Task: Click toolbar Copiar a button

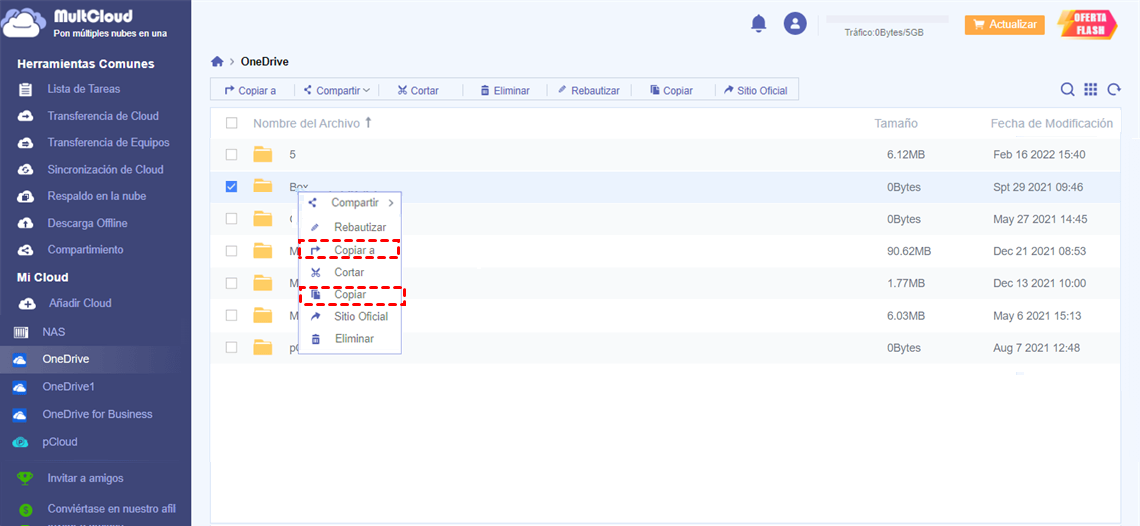Action: click(x=251, y=91)
